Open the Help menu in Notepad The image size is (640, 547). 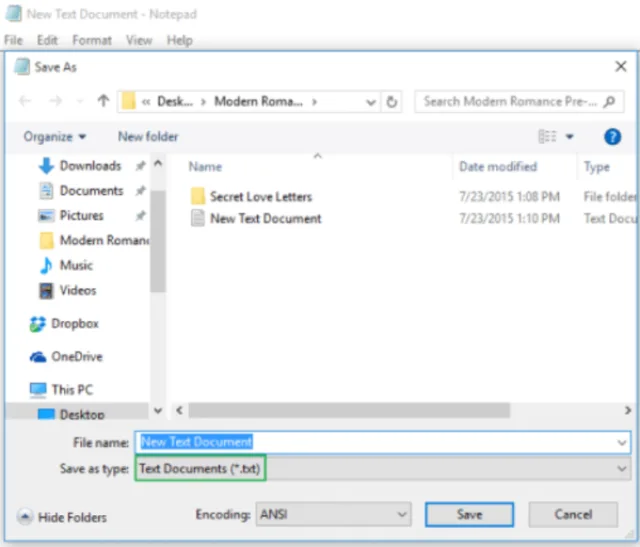point(180,40)
